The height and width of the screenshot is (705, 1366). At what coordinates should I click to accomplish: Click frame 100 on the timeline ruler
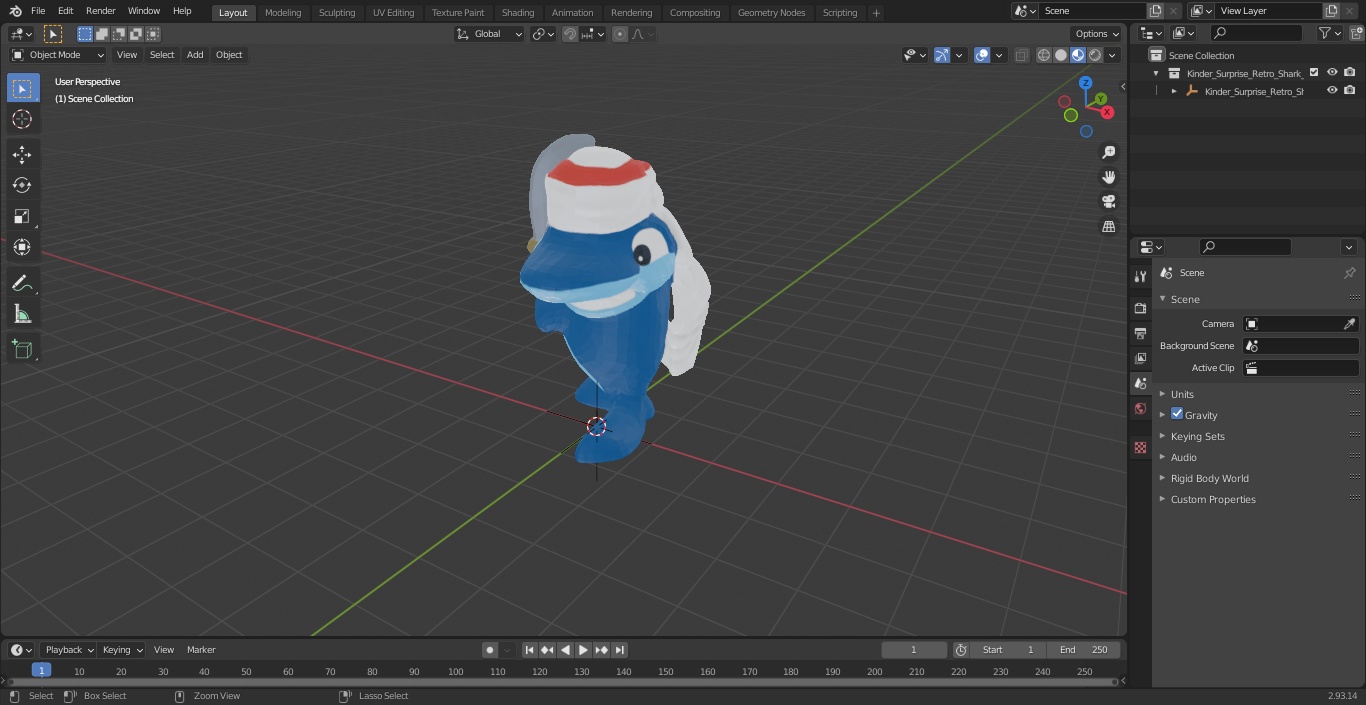[x=455, y=672]
